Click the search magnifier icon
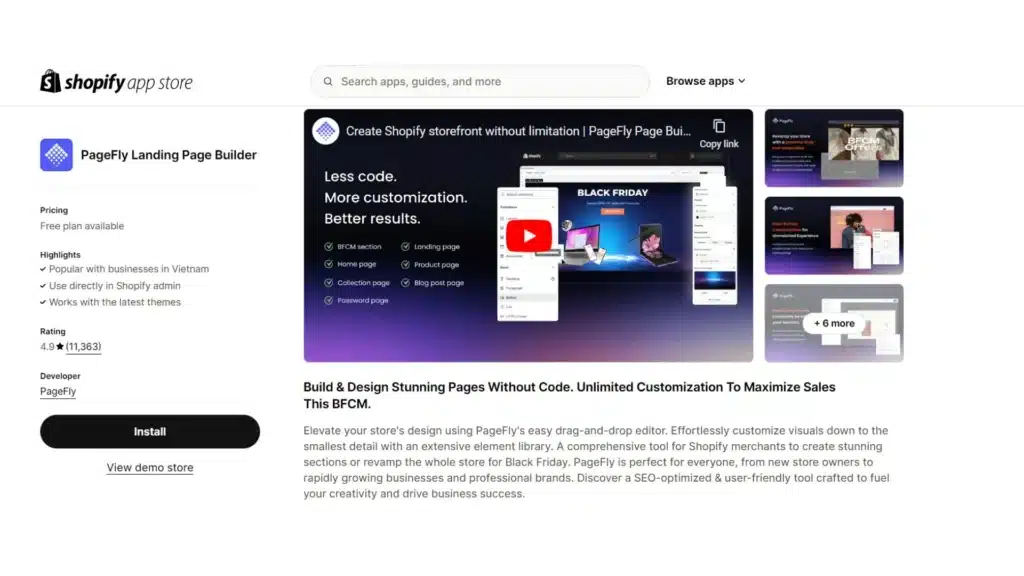This screenshot has height=576, width=1024. pyautogui.click(x=328, y=81)
